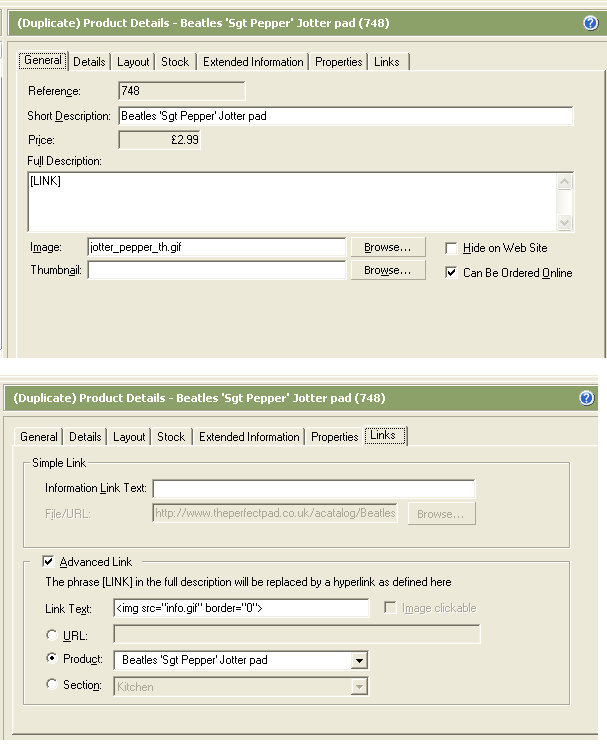The image size is (607, 744).
Task: Click Browse button next to Image field
Action: tap(387, 247)
